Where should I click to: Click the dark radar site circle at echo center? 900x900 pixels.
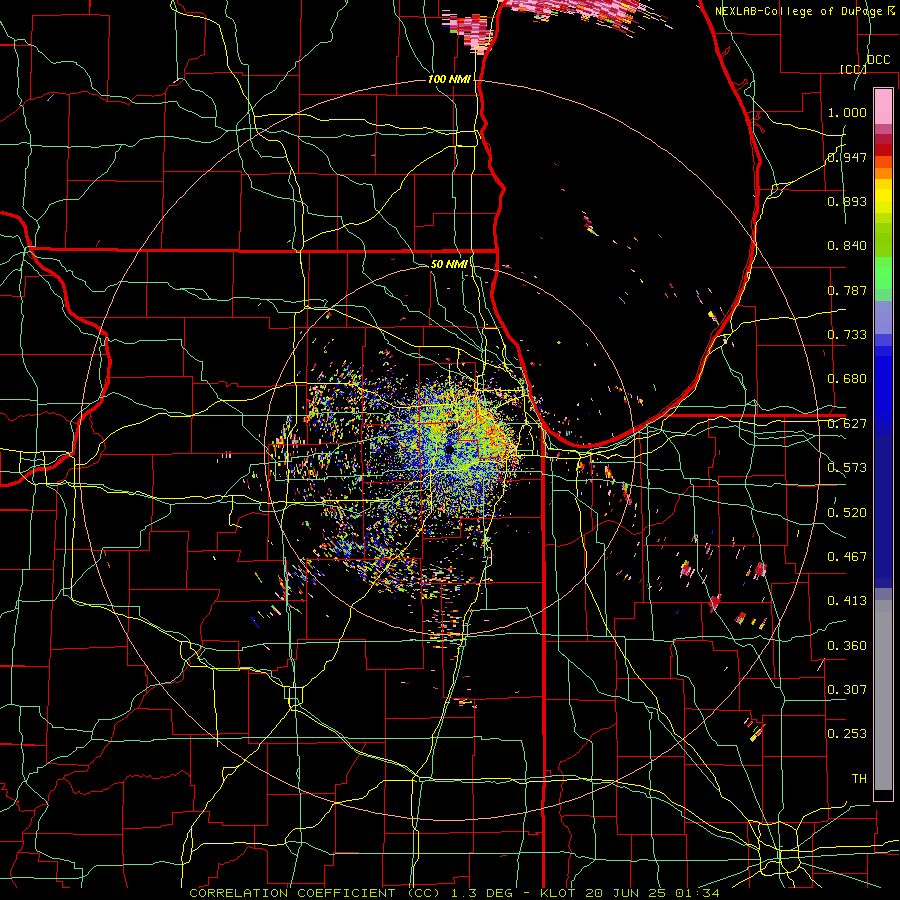pyautogui.click(x=449, y=449)
